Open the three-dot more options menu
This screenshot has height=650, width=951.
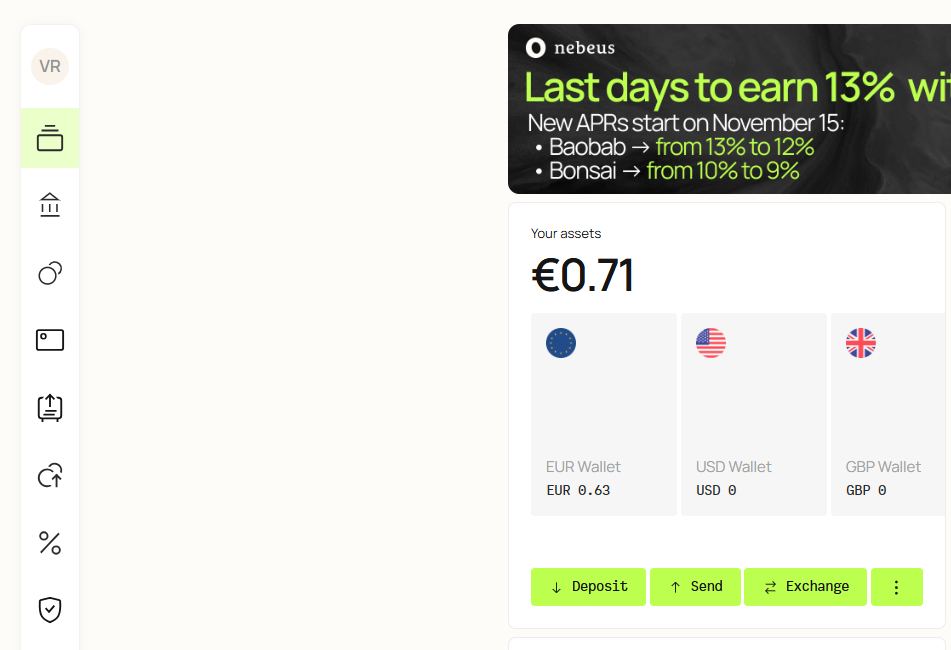(x=896, y=587)
